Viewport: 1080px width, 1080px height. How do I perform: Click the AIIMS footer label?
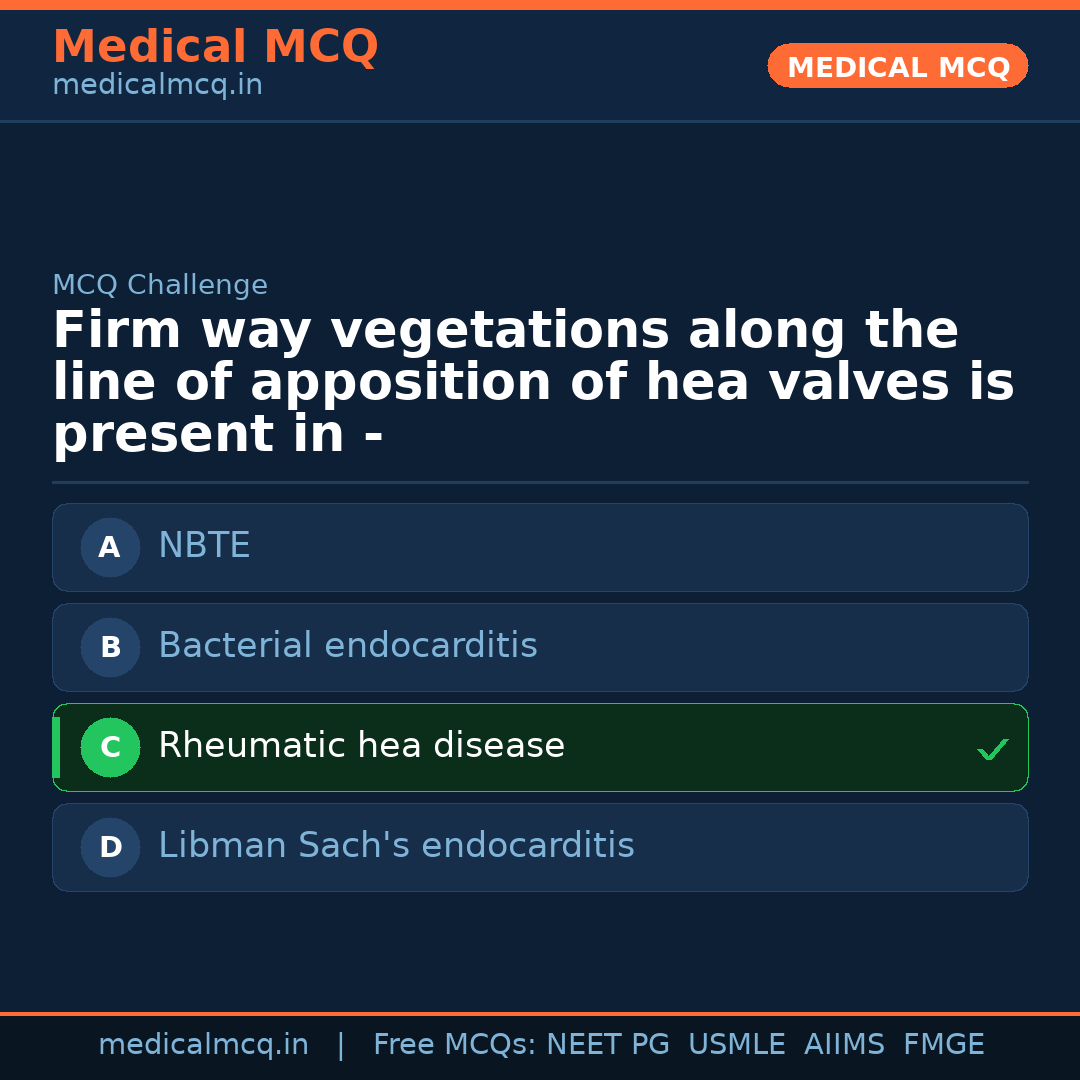pyautogui.click(x=844, y=1045)
